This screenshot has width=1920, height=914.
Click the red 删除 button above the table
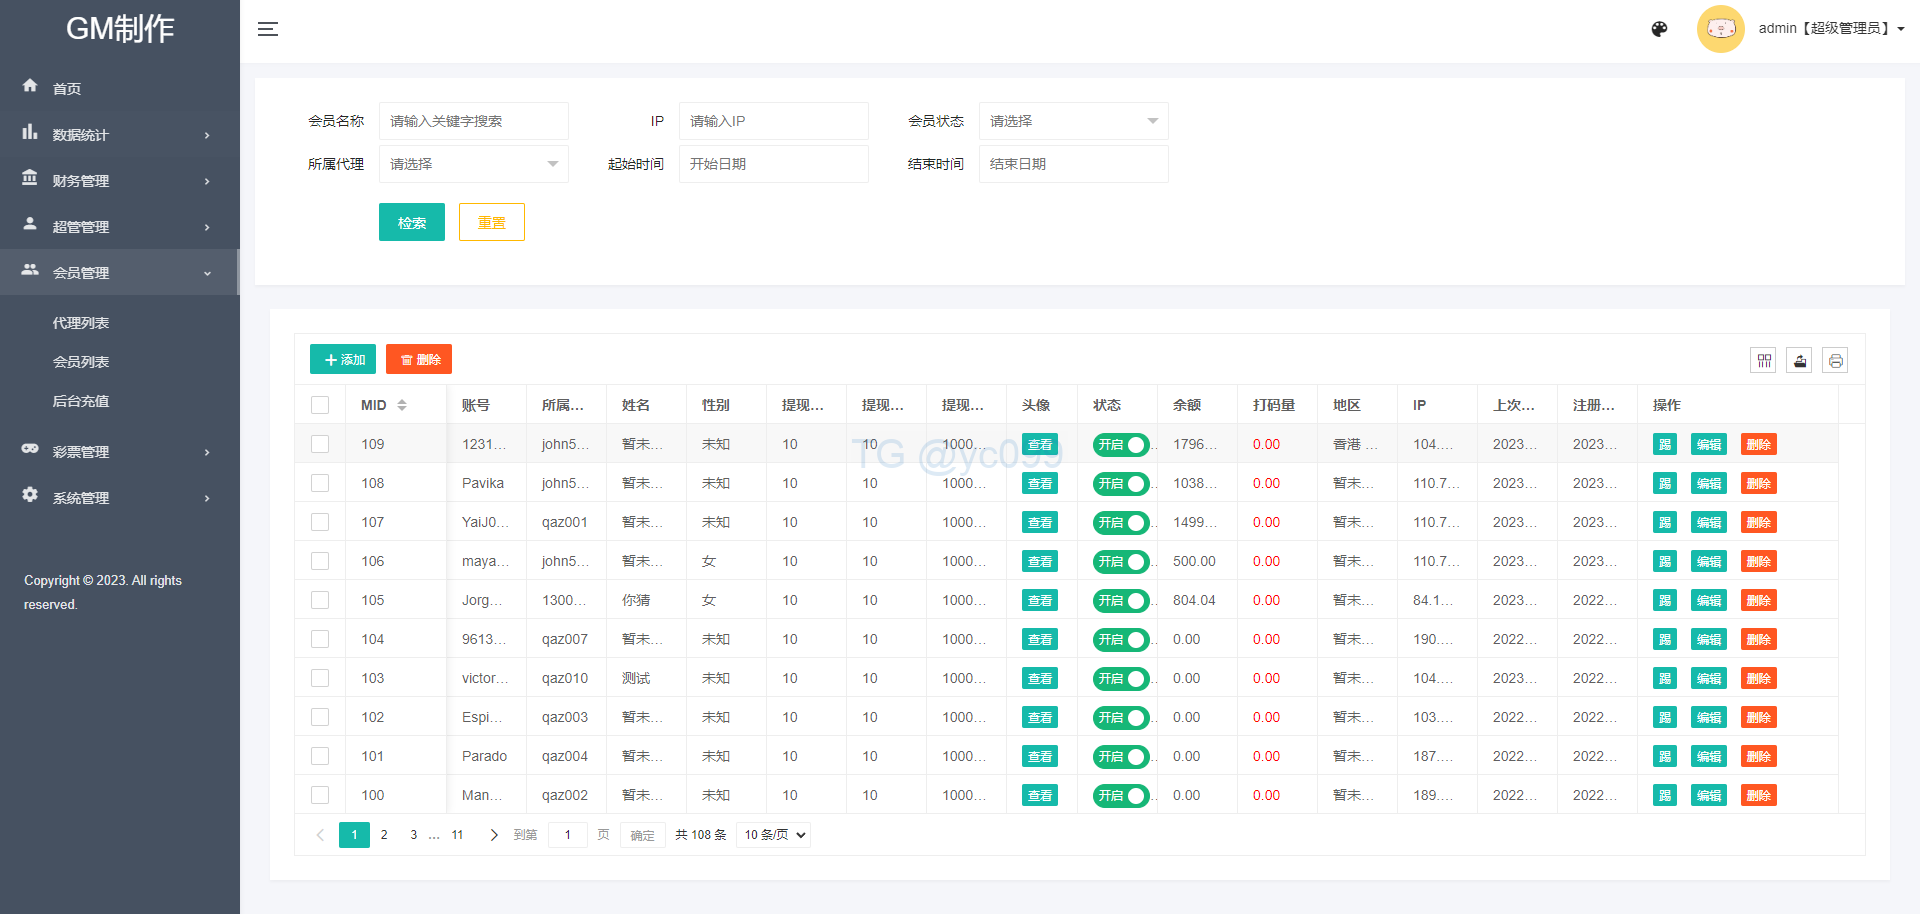click(x=419, y=360)
